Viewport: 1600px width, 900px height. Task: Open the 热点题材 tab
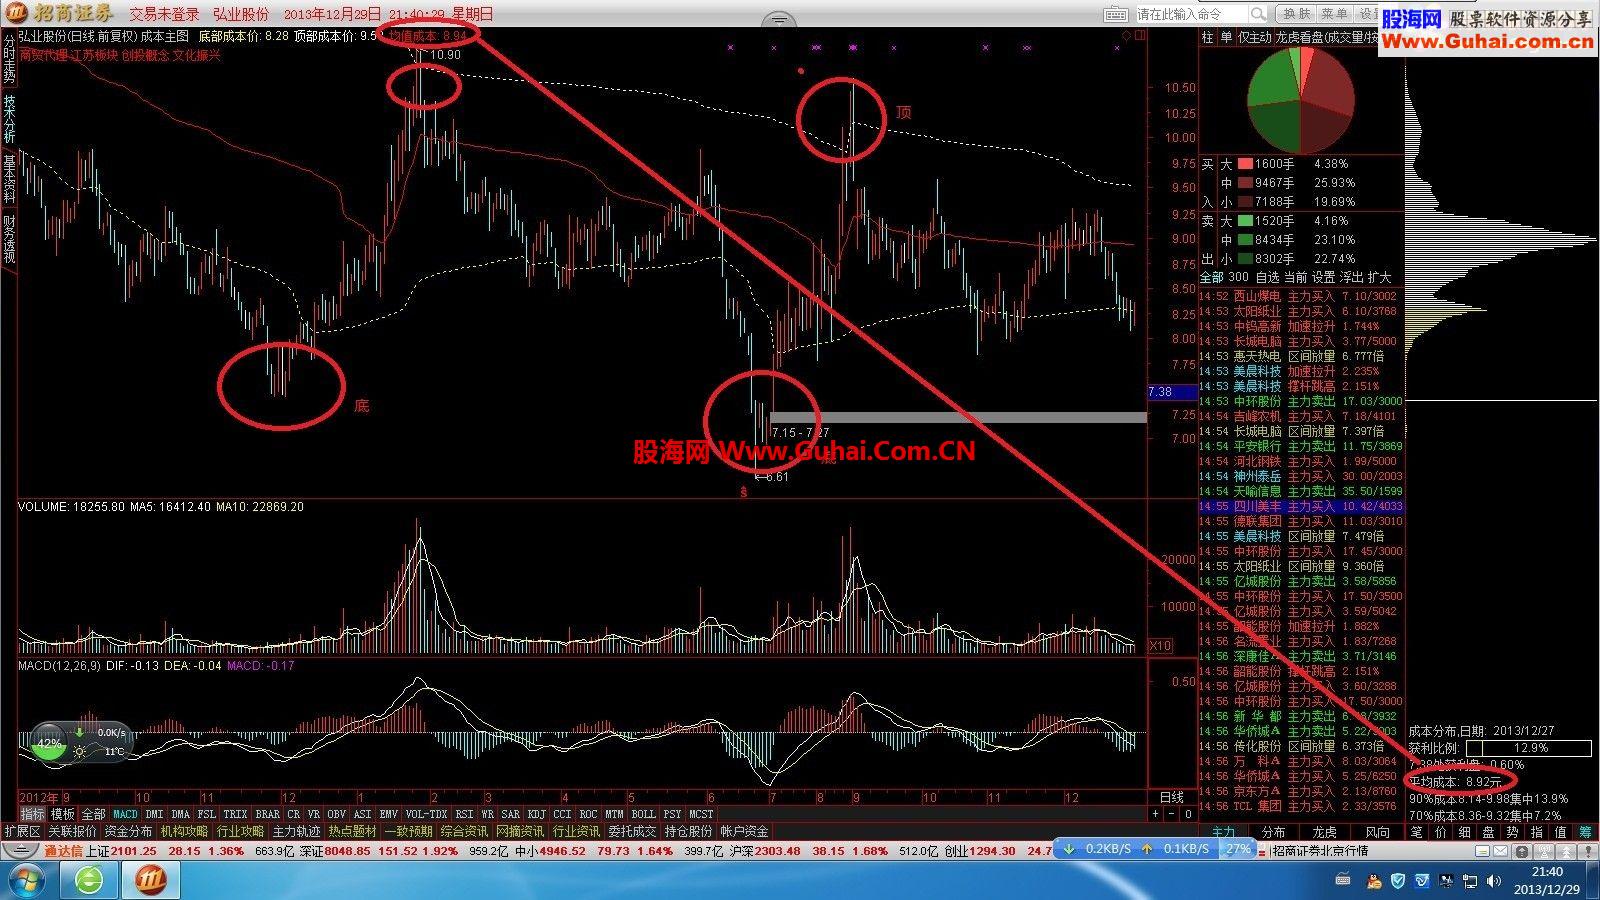(352, 831)
